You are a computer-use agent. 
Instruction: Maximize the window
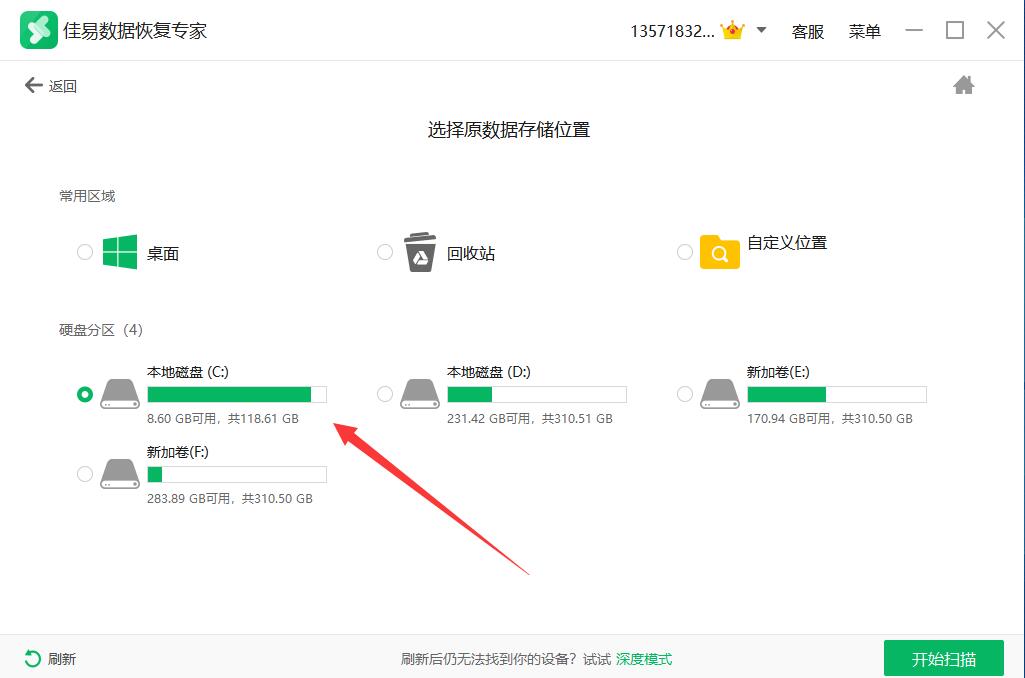coord(954,30)
